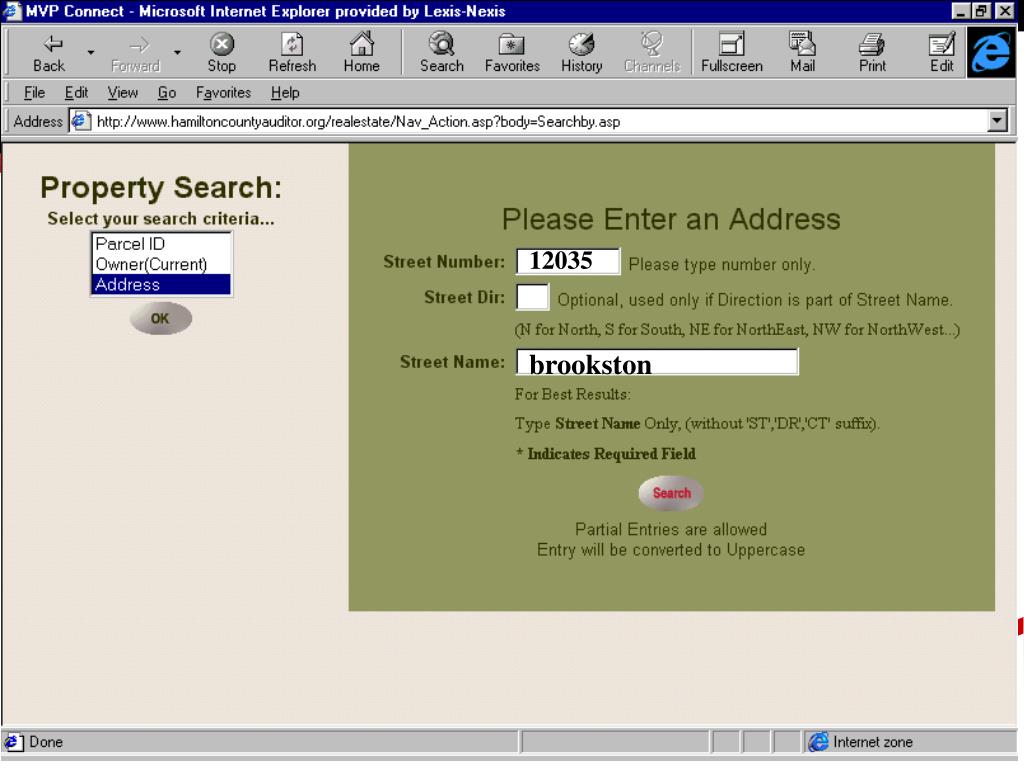The width and height of the screenshot is (1024, 768).
Task: Click the 'Property Search:' heading
Action: pyautogui.click(x=161, y=187)
